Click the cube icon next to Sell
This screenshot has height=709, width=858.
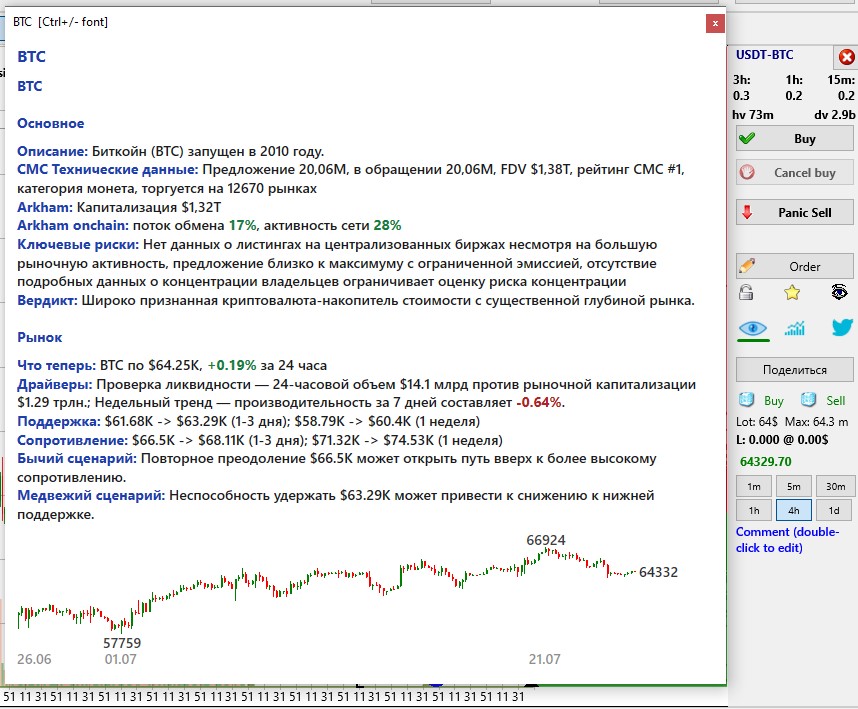808,400
